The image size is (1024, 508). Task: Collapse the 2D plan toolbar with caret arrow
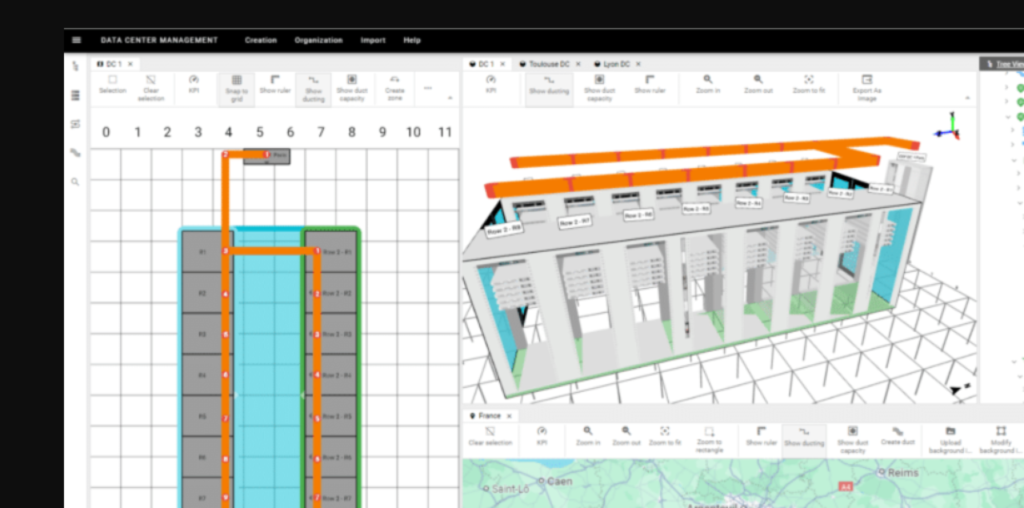pyautogui.click(x=449, y=98)
